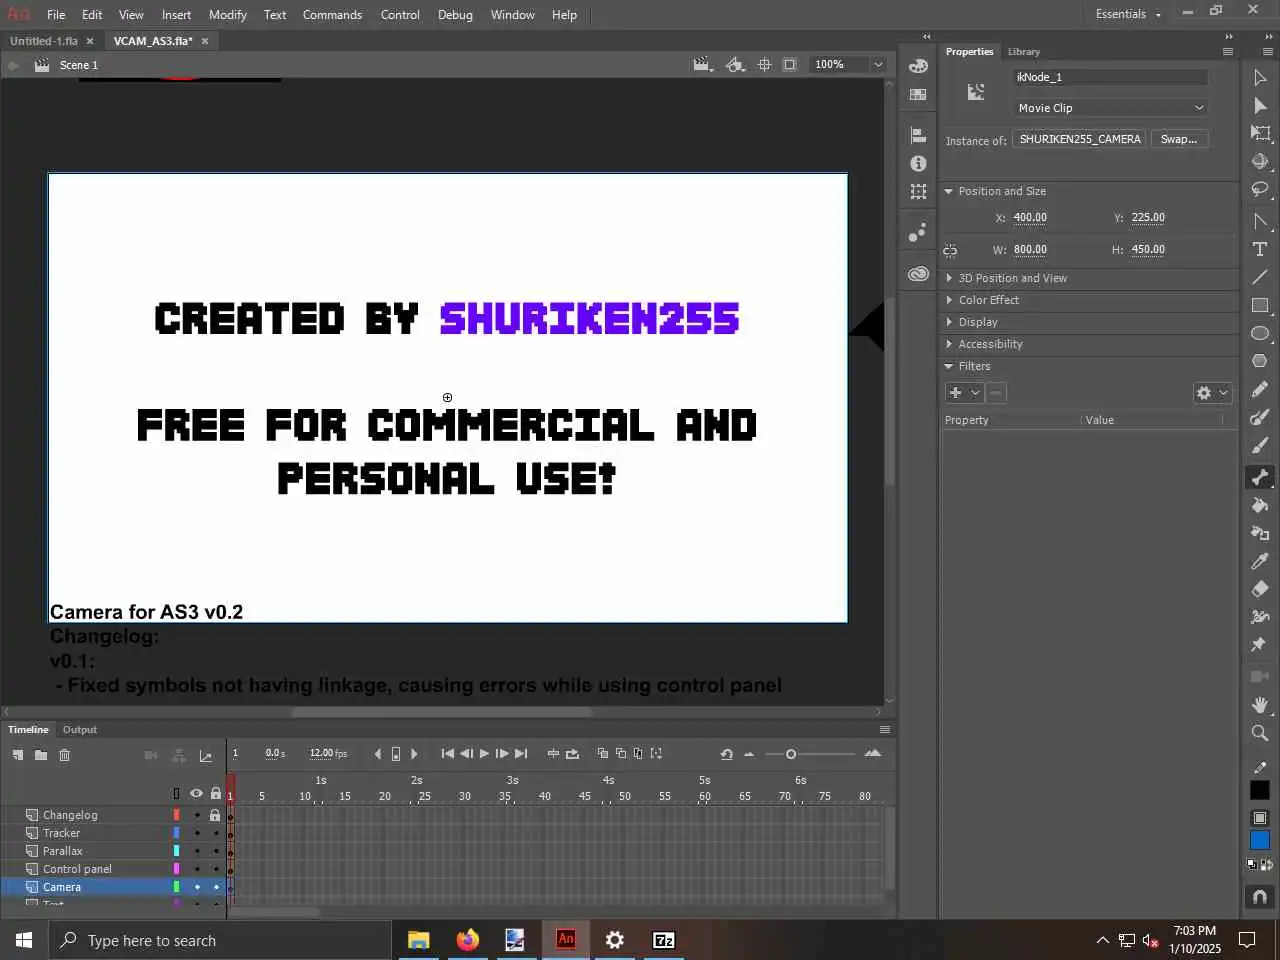Open the CC Libraries panel icon
The image size is (1280, 960).
coord(918,273)
